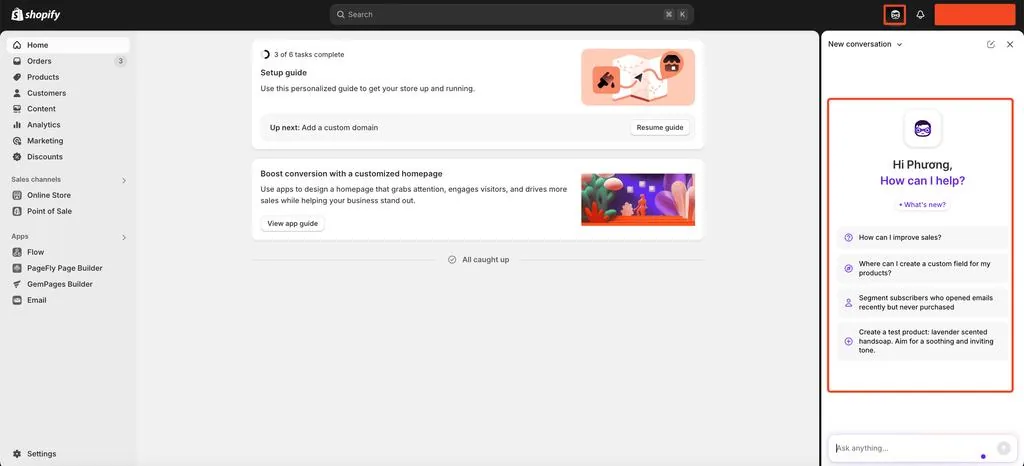1024x466 pixels.
Task: Open the Sidekick assistant icon in top bar
Action: click(895, 14)
